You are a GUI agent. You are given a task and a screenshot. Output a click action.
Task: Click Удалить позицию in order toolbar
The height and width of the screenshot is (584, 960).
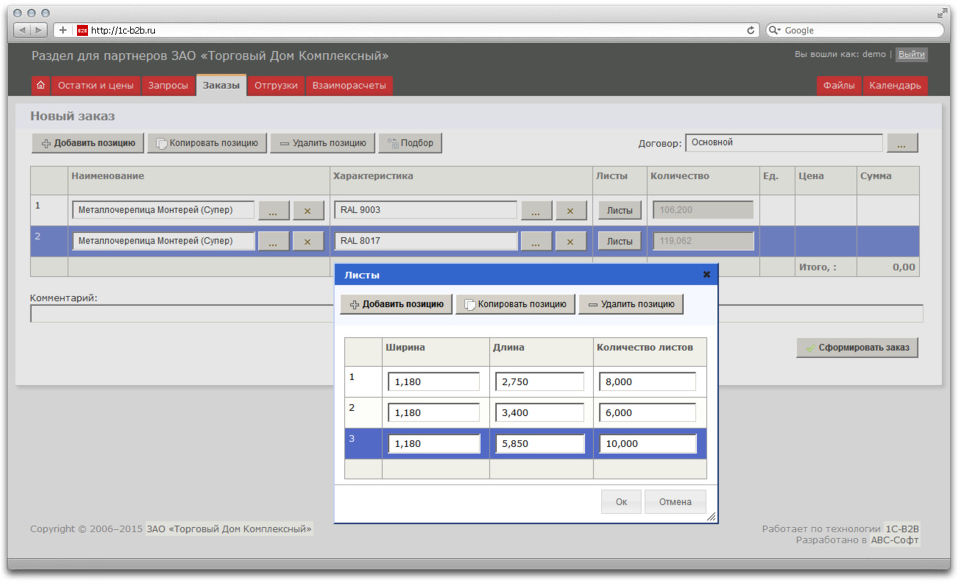pyautogui.click(x=323, y=143)
